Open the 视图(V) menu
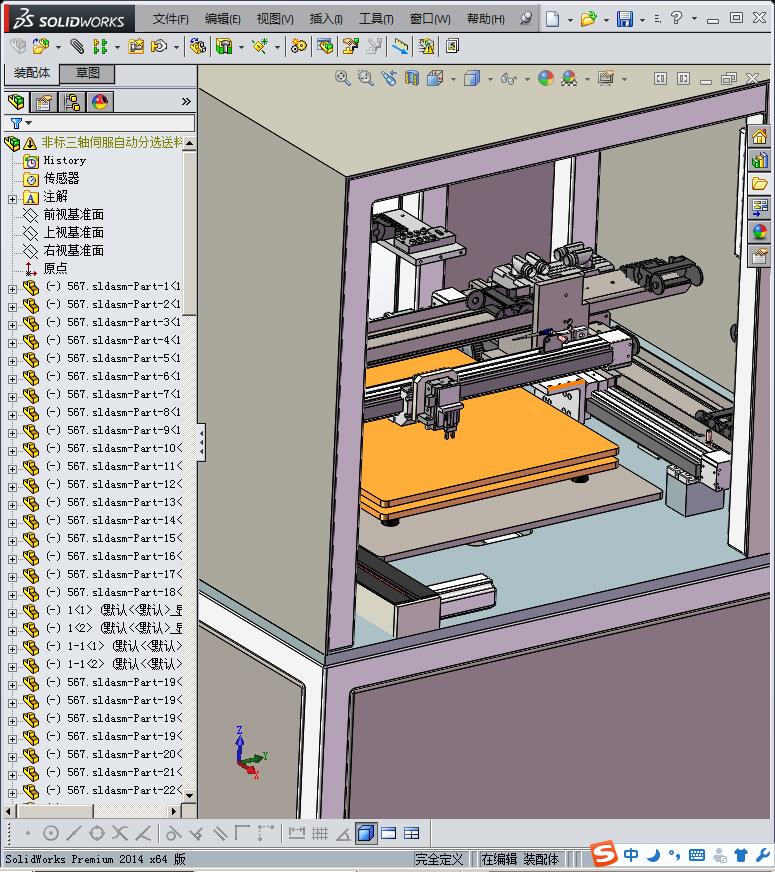Viewport: 775px width, 872px height. 275,19
